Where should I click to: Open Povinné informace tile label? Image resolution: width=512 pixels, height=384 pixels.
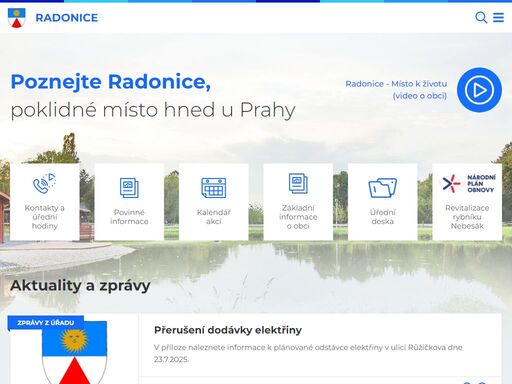[129, 217]
